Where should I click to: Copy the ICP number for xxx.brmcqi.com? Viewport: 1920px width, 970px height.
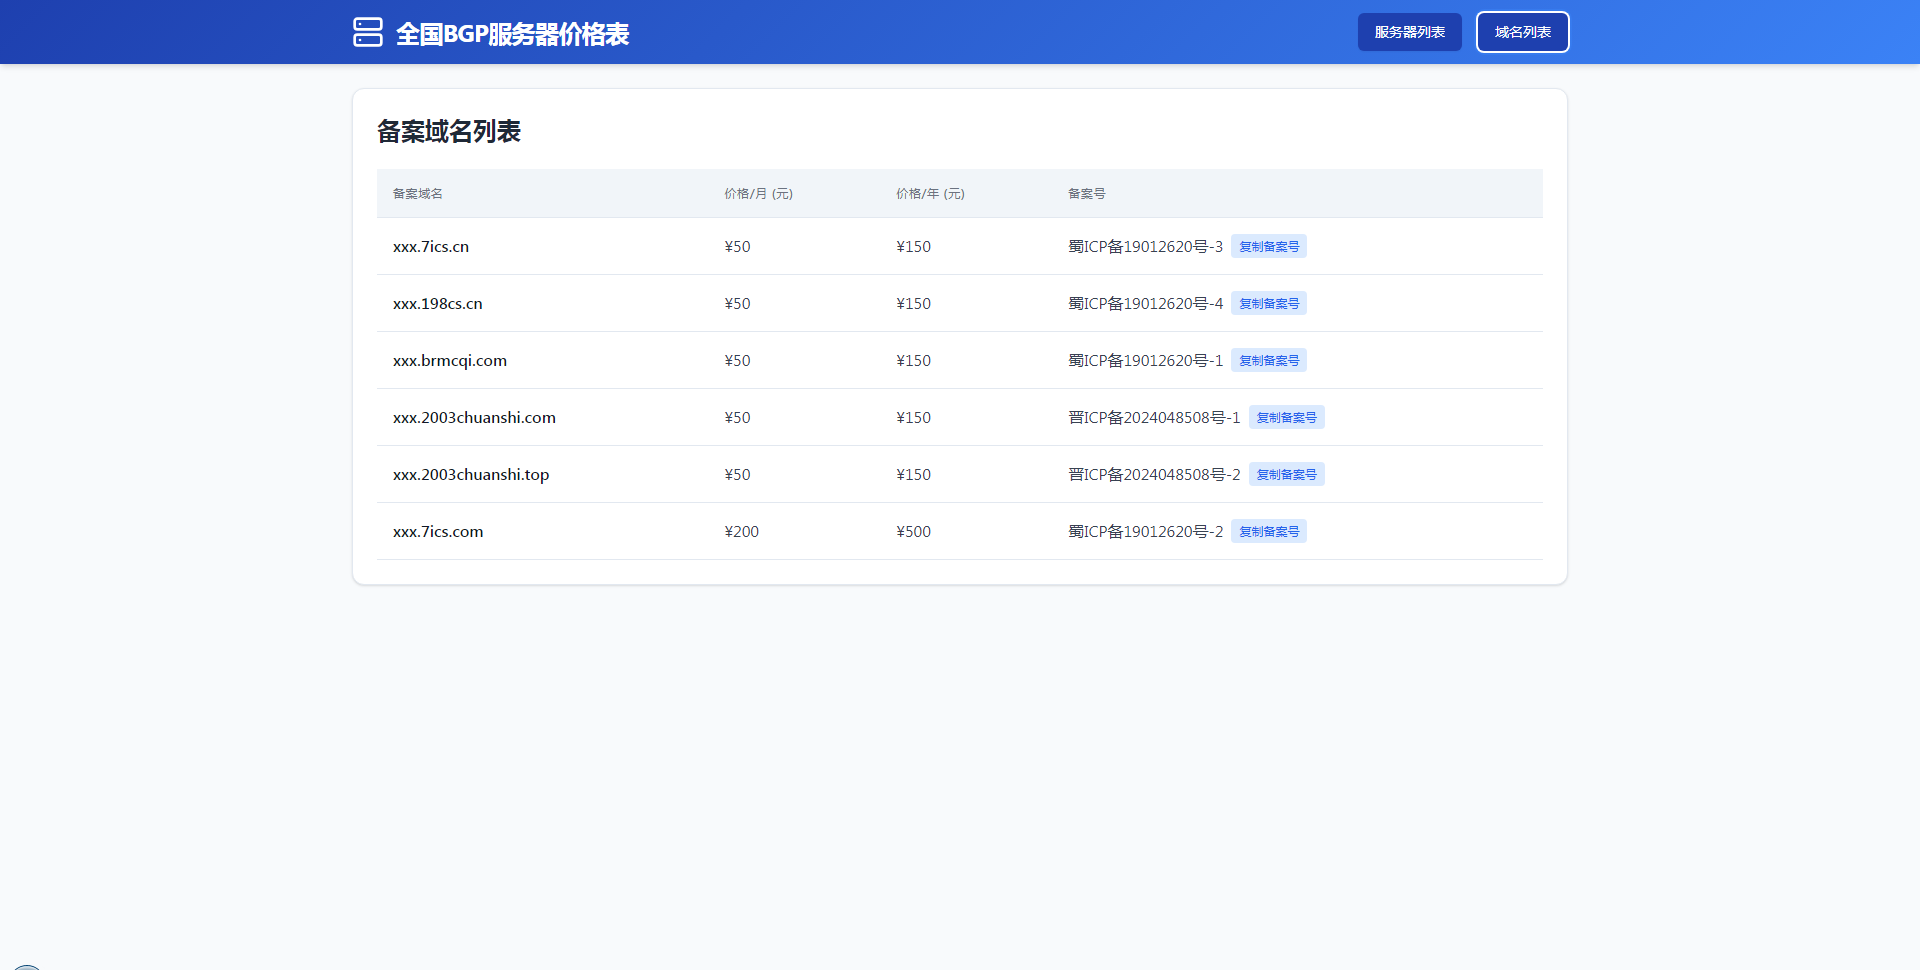pyautogui.click(x=1268, y=361)
